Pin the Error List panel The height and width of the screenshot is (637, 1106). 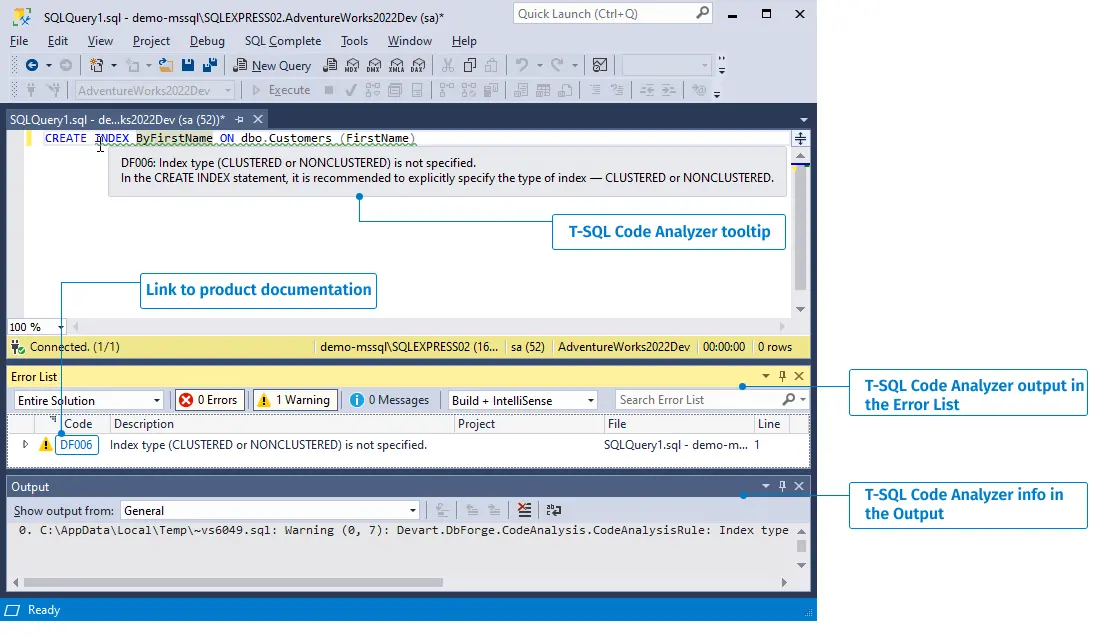tap(782, 376)
